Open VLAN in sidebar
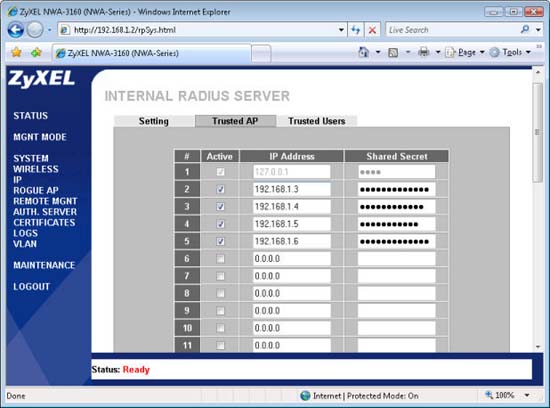This screenshot has height=408, width=550. click(25, 244)
